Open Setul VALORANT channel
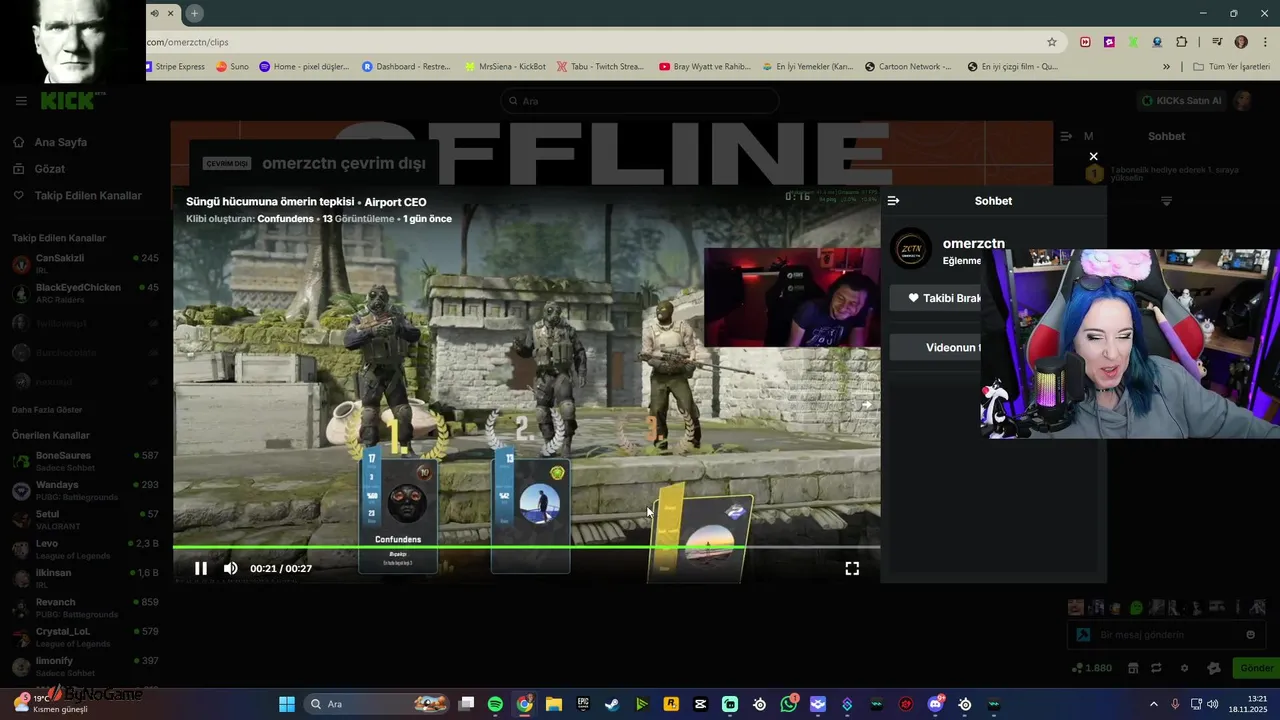The height and width of the screenshot is (720, 1280). pyautogui.click(x=85, y=520)
